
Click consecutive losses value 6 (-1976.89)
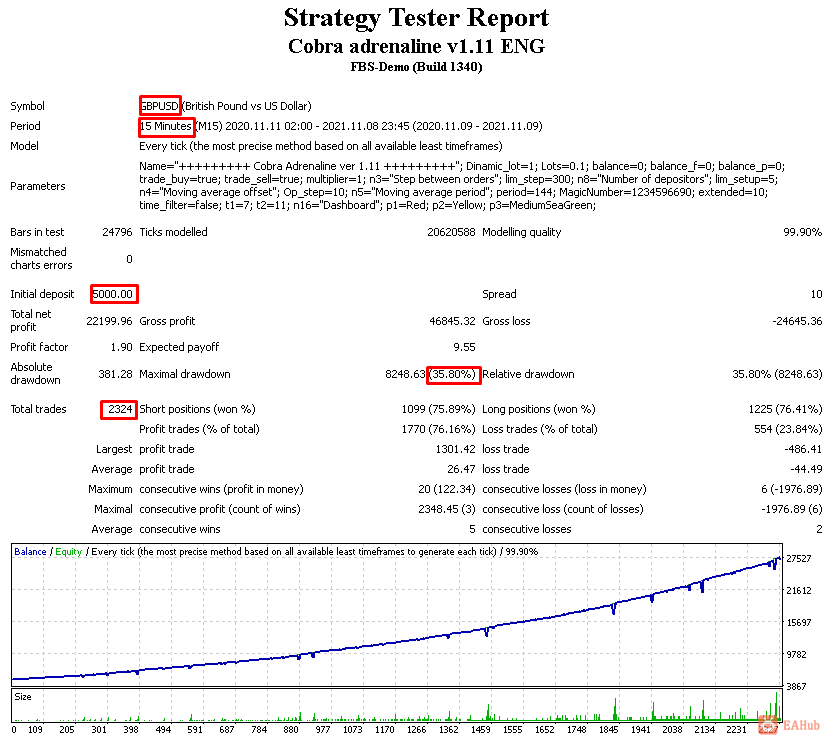coord(791,489)
